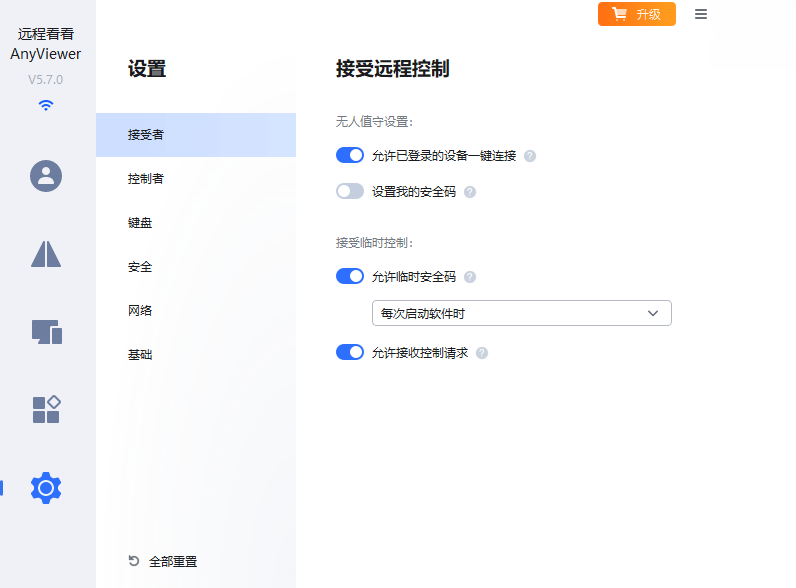The height and width of the screenshot is (588, 796).
Task: Open the connect page sail-shaped icon
Action: [46, 253]
